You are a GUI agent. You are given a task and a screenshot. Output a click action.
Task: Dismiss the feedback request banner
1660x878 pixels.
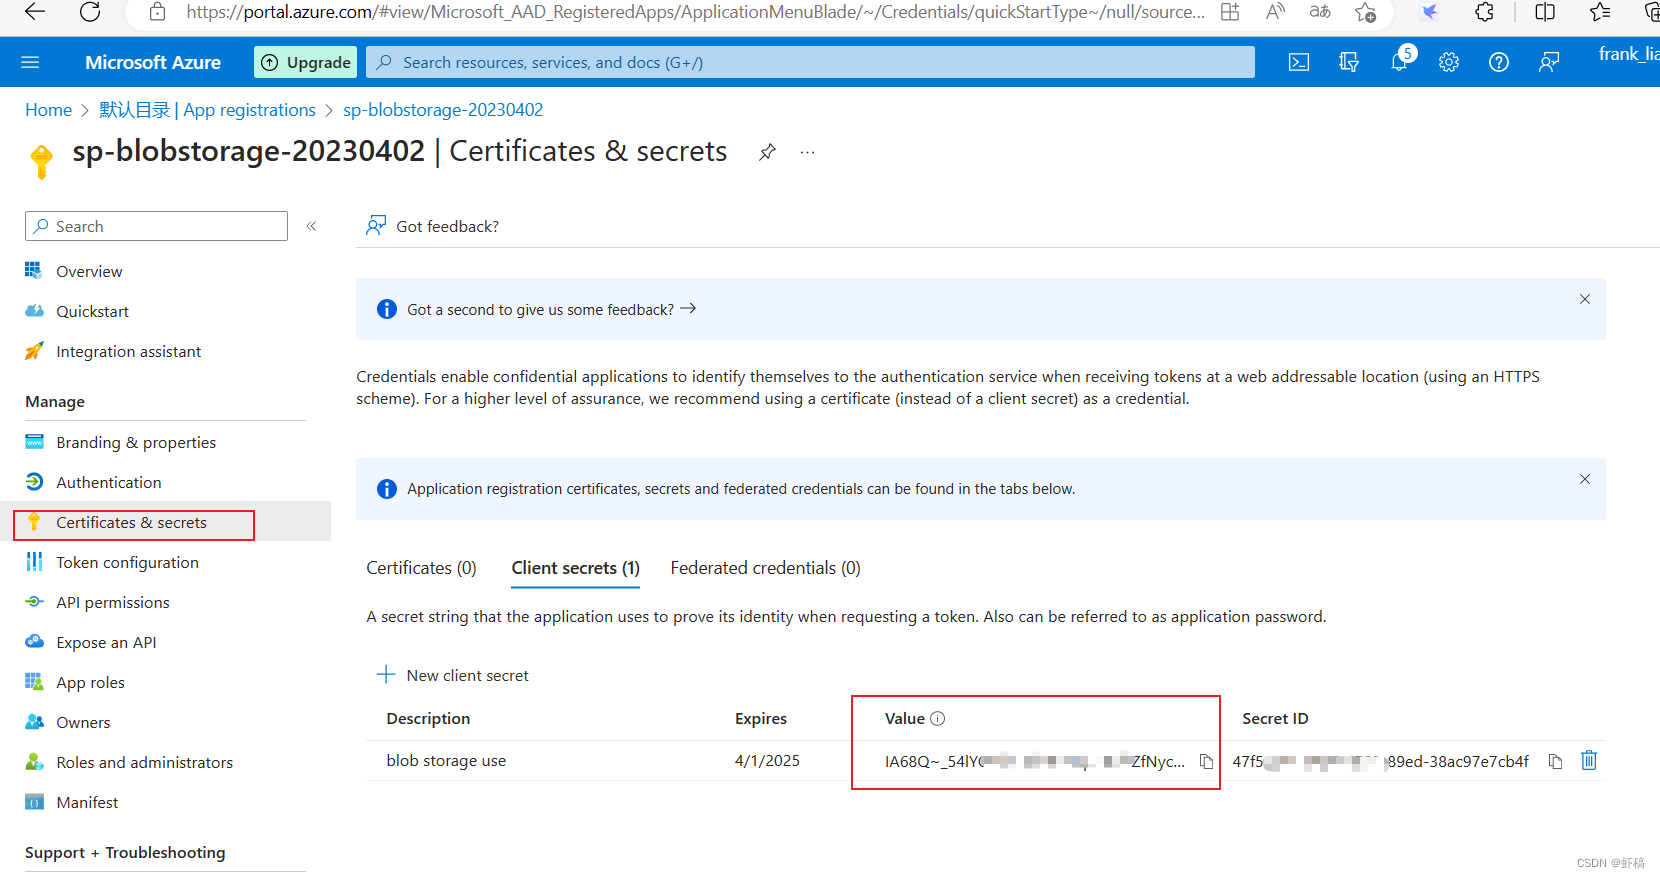tap(1585, 299)
